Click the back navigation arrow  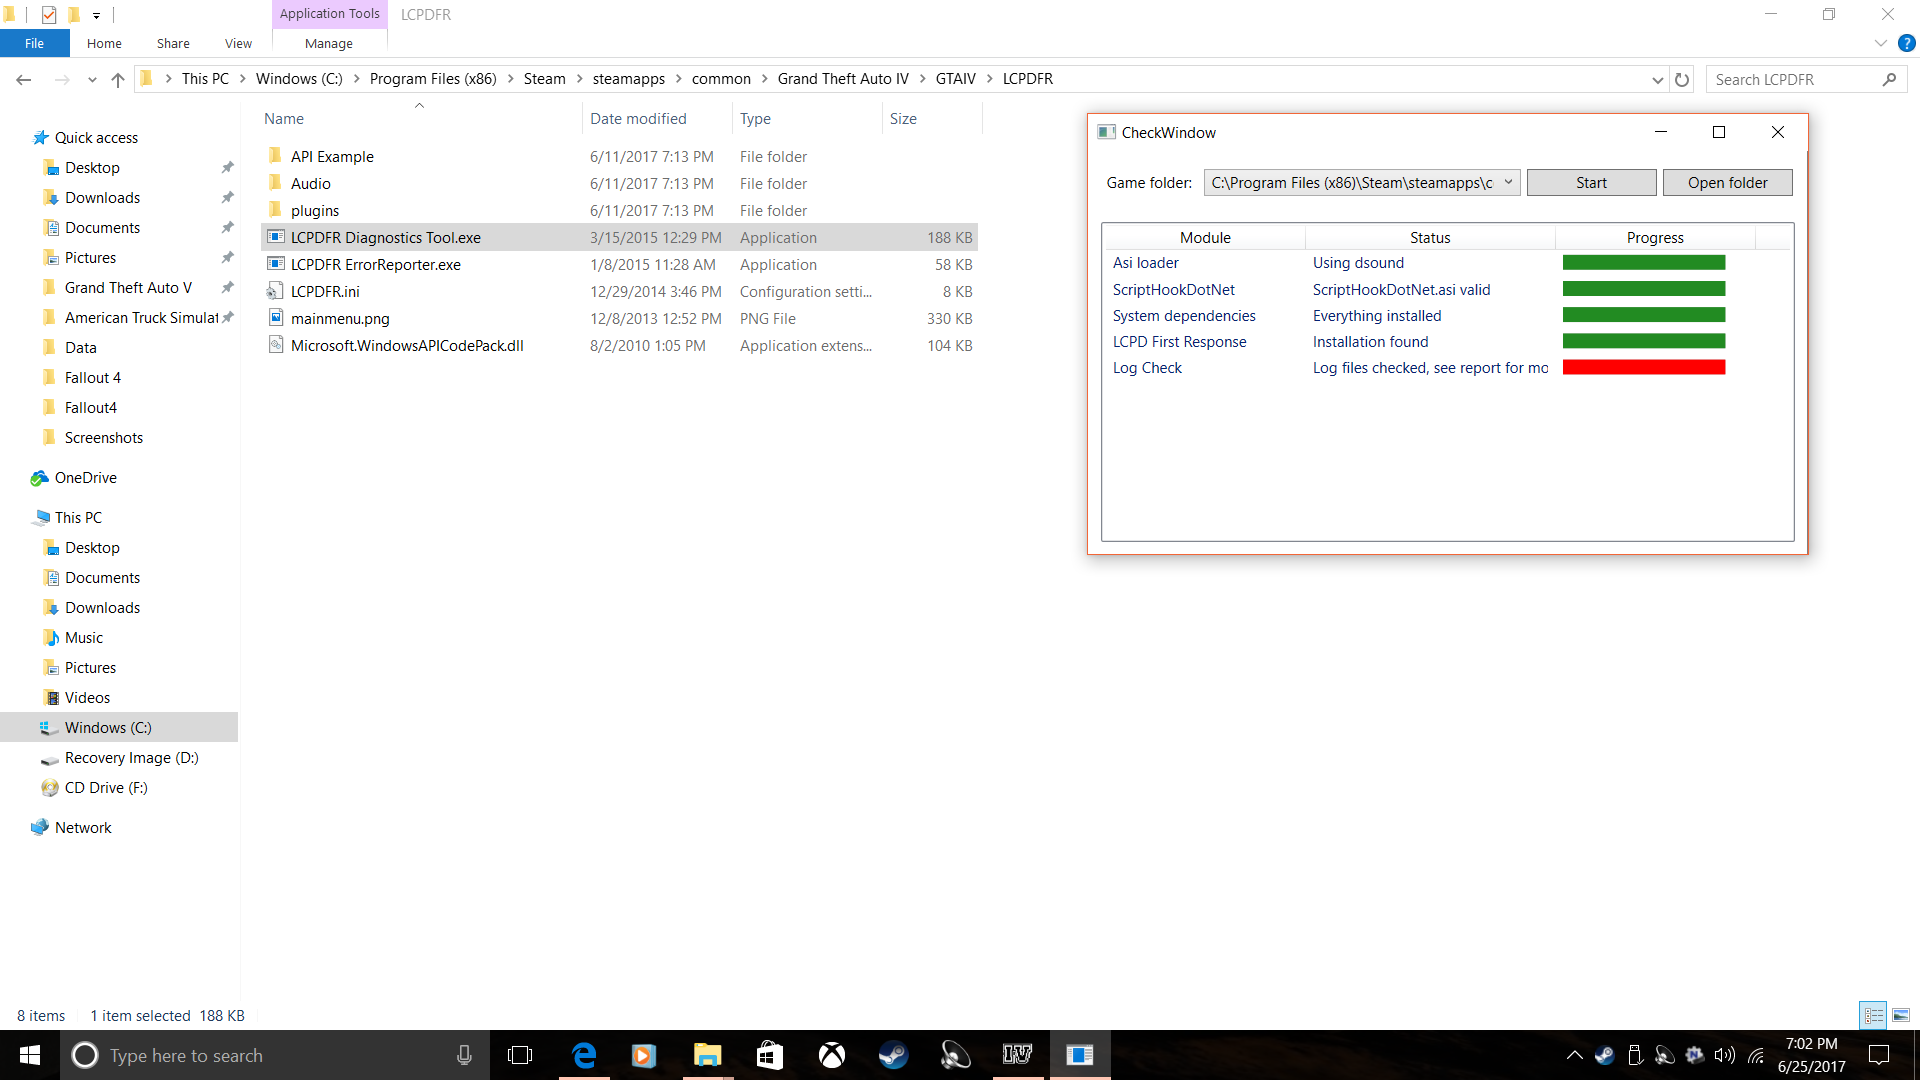24,80
